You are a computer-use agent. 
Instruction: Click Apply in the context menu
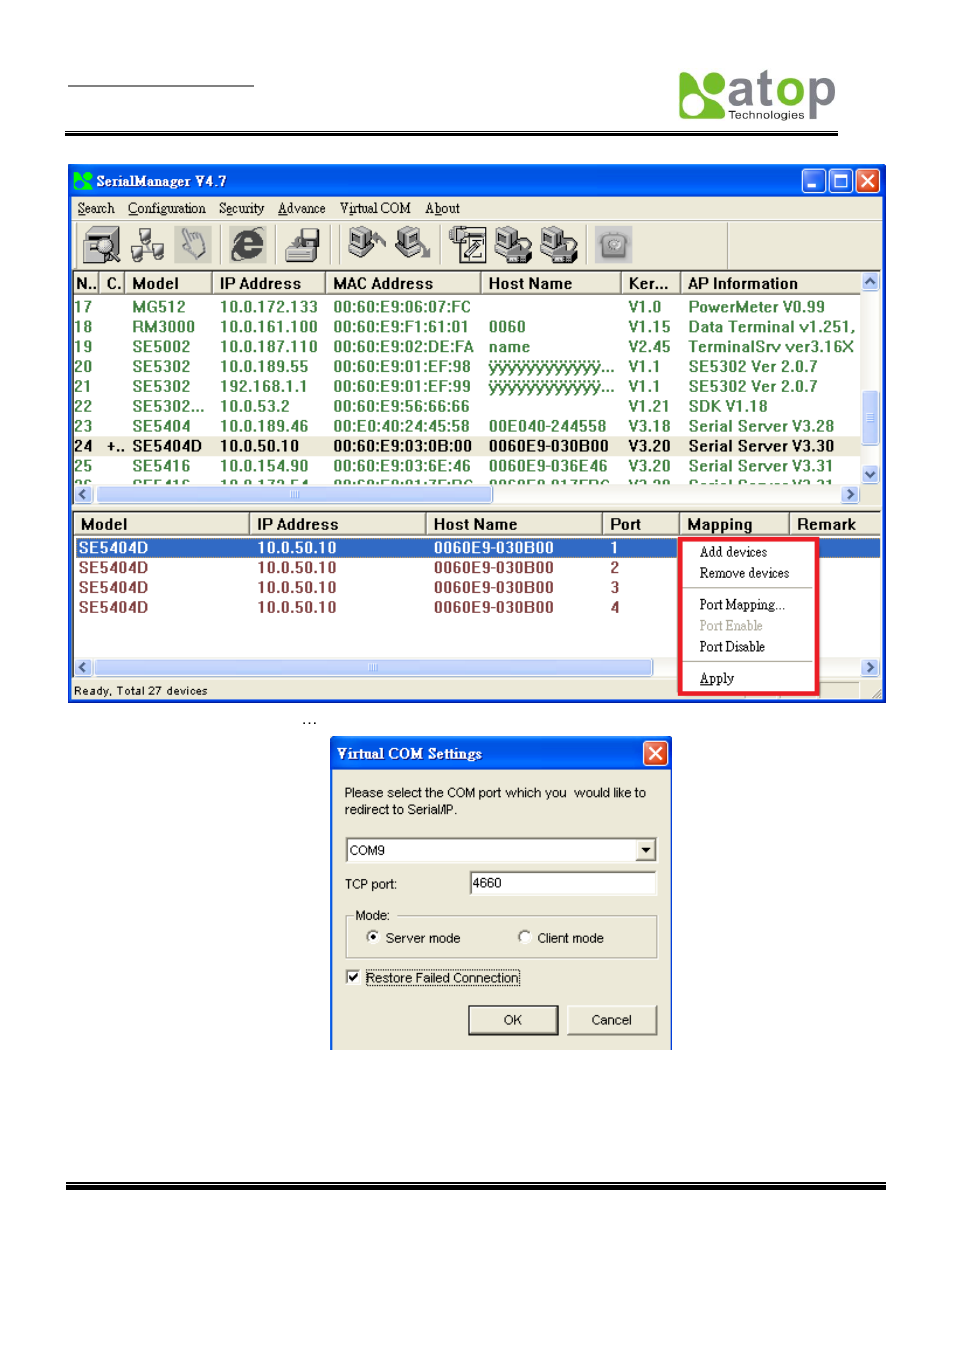[717, 679]
